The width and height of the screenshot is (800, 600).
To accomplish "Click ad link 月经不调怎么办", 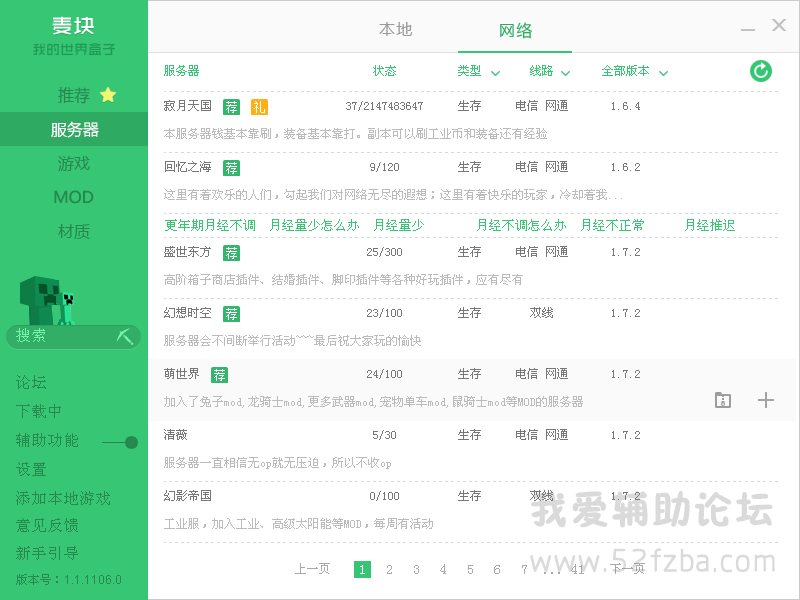I will (521, 226).
